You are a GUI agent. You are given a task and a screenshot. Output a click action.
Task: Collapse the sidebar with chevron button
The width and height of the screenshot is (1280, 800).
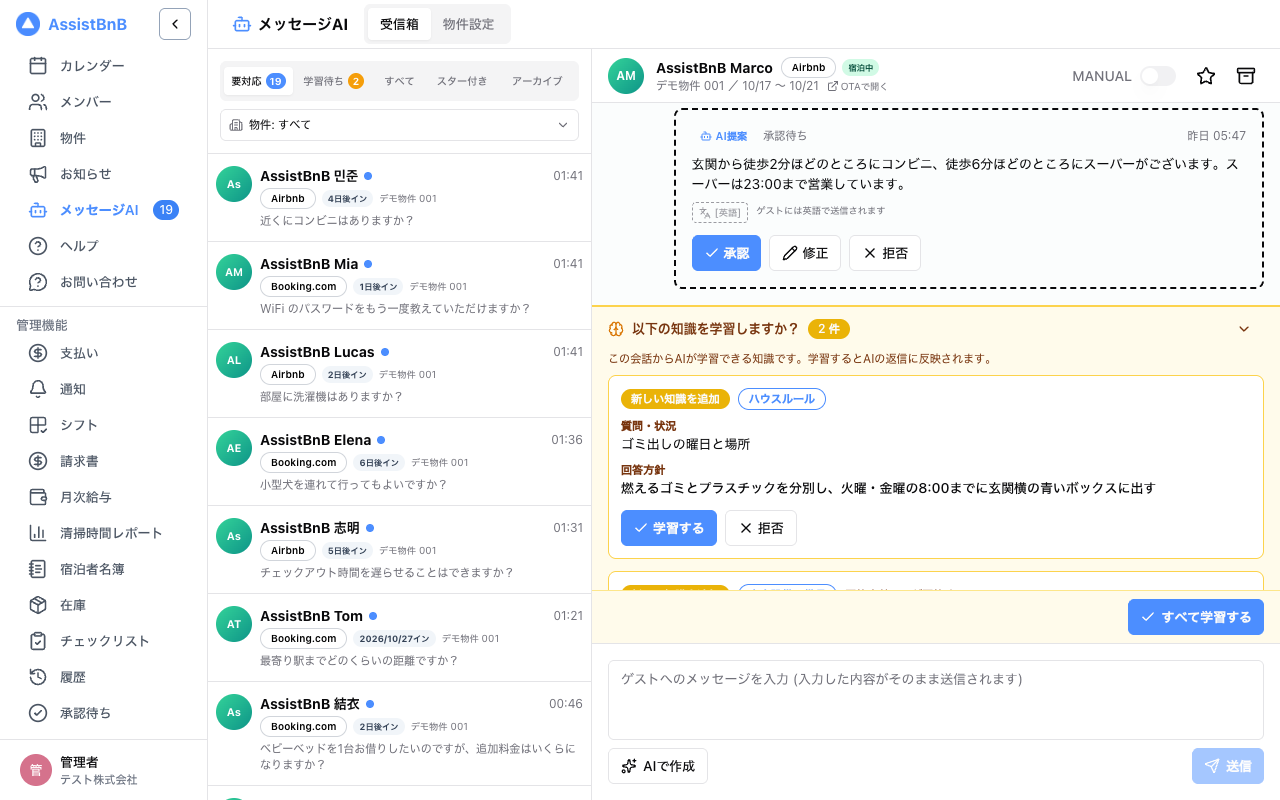pos(175,24)
